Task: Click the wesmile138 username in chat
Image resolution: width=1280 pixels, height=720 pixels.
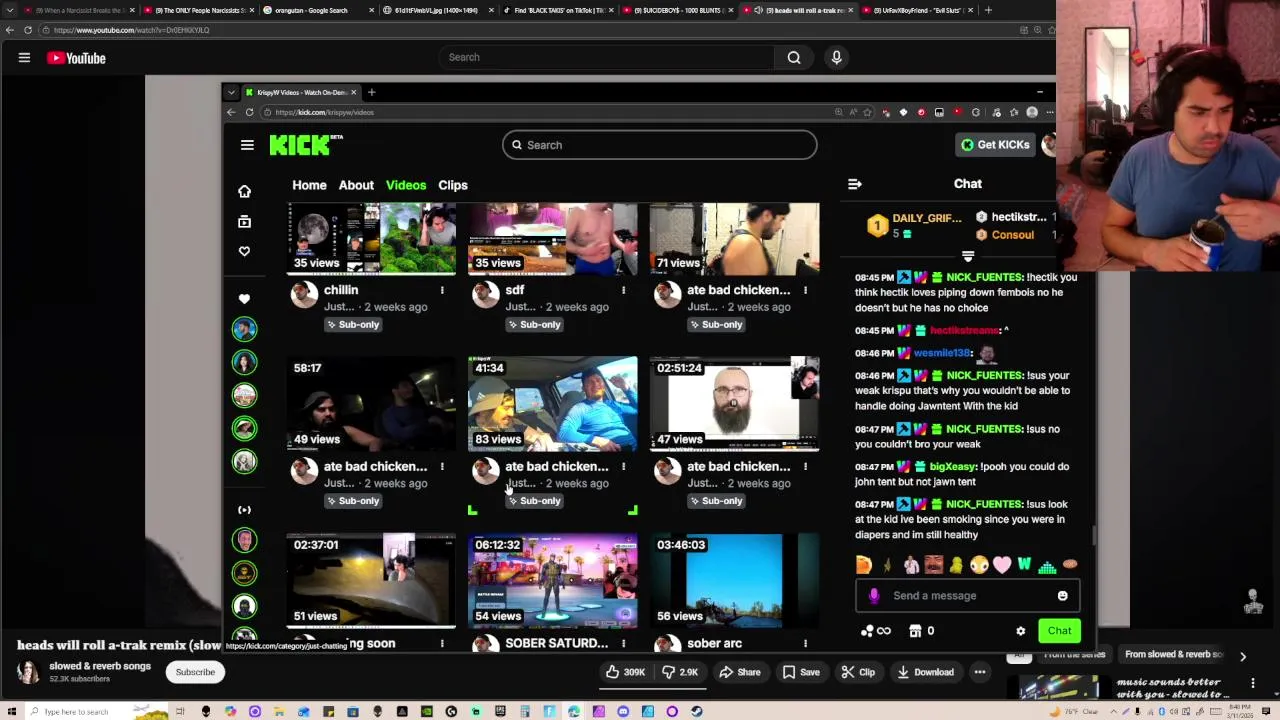Action: click(x=942, y=353)
